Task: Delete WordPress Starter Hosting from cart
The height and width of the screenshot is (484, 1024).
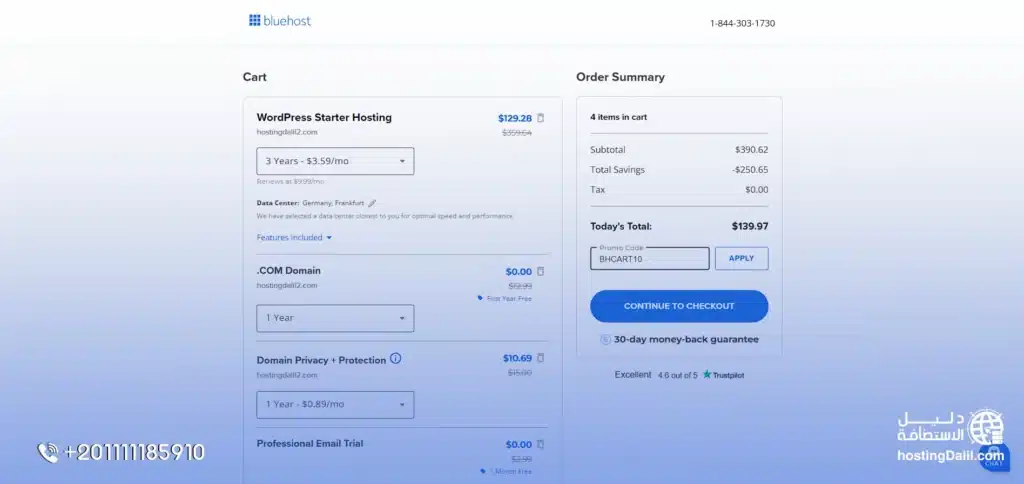Action: tap(540, 118)
